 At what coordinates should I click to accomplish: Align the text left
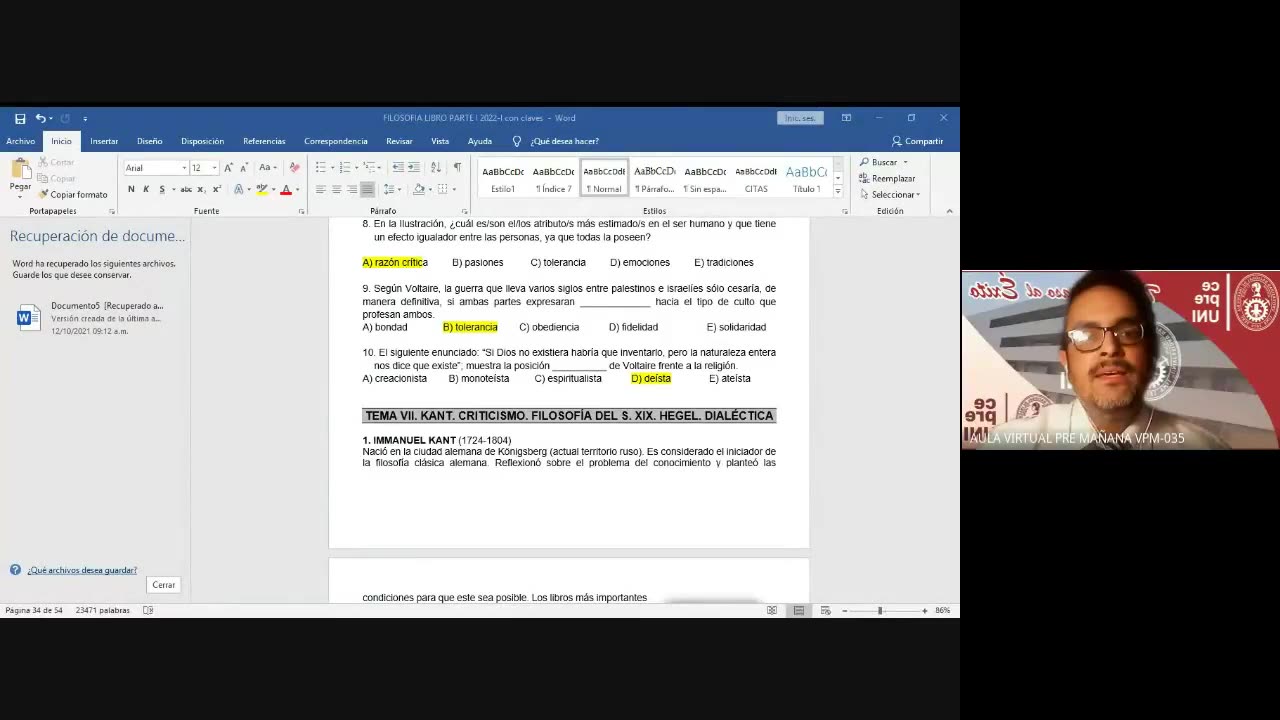(321, 189)
